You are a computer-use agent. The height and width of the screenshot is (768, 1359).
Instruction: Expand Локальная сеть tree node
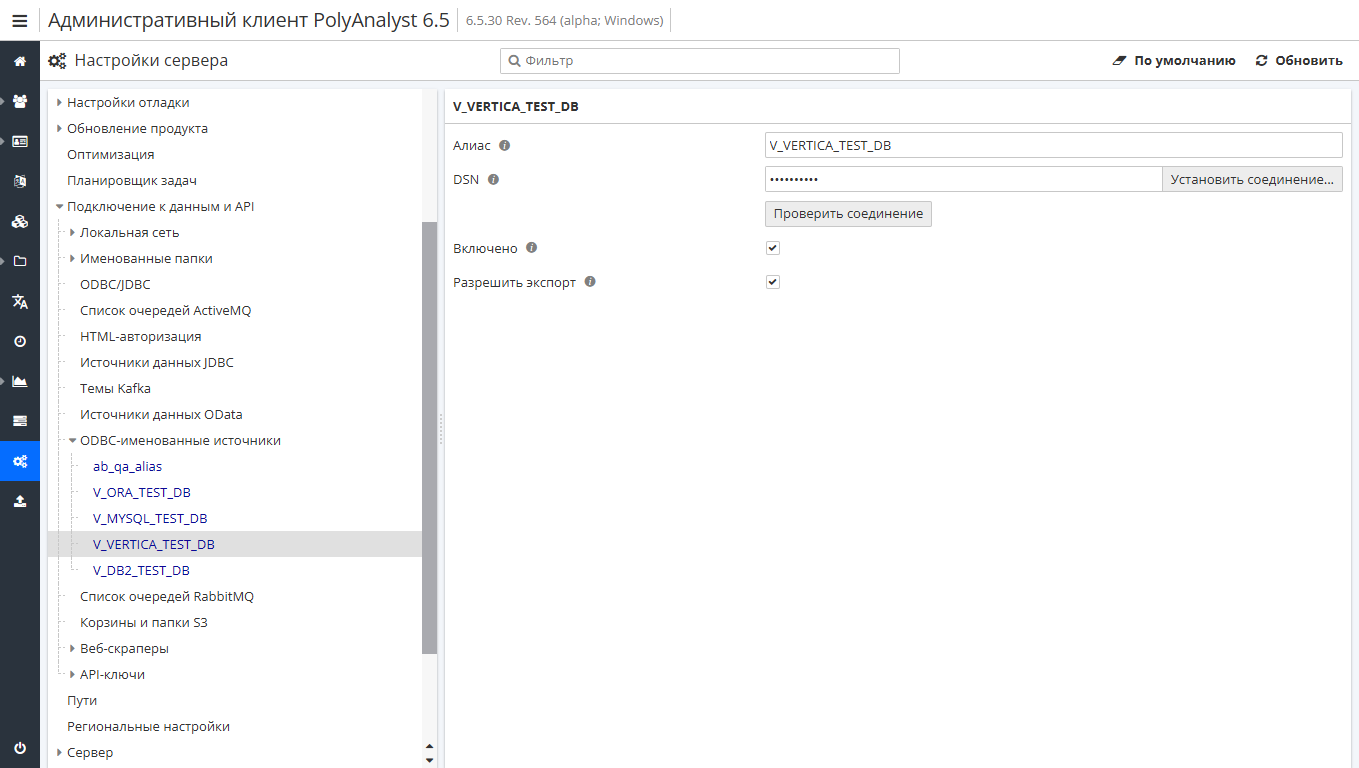(x=72, y=232)
